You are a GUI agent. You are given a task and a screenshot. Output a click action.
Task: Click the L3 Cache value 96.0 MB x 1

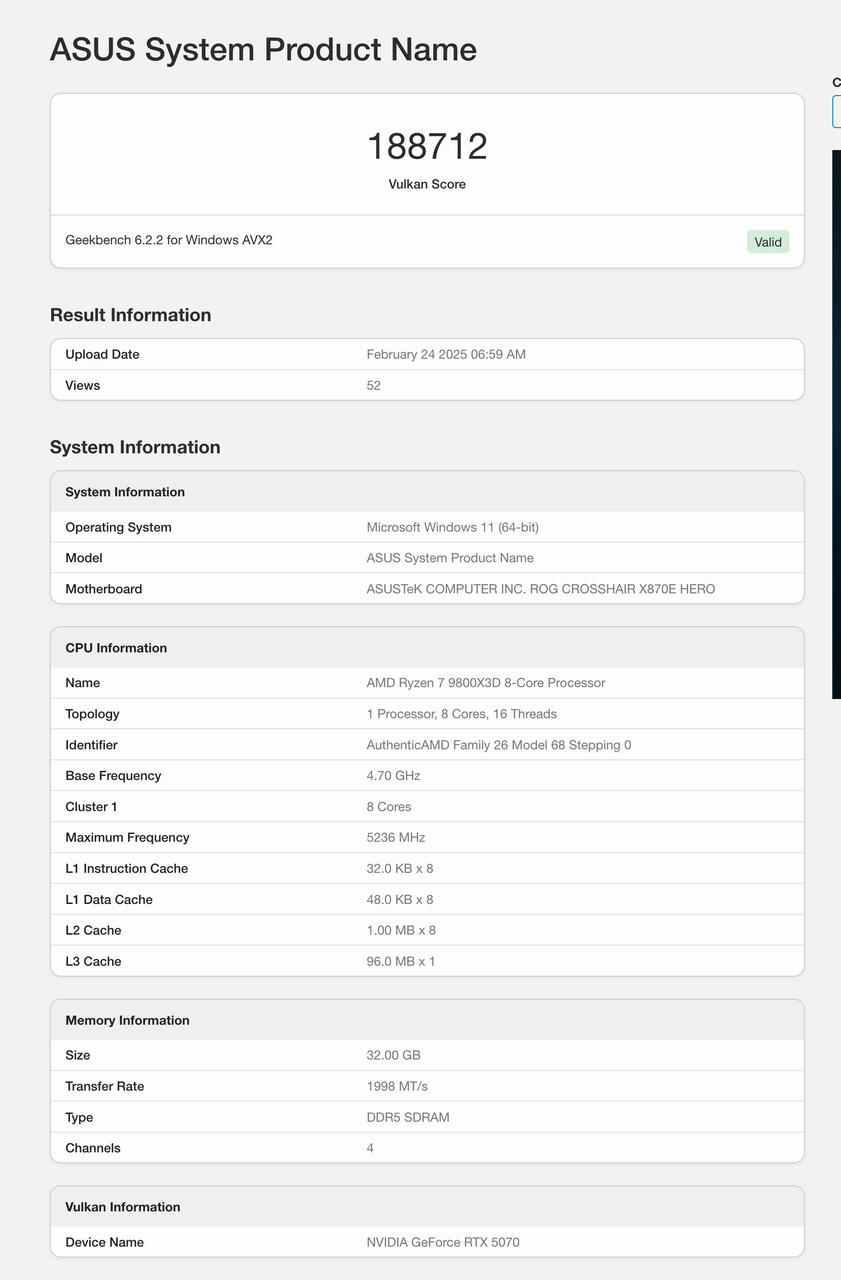(x=401, y=961)
